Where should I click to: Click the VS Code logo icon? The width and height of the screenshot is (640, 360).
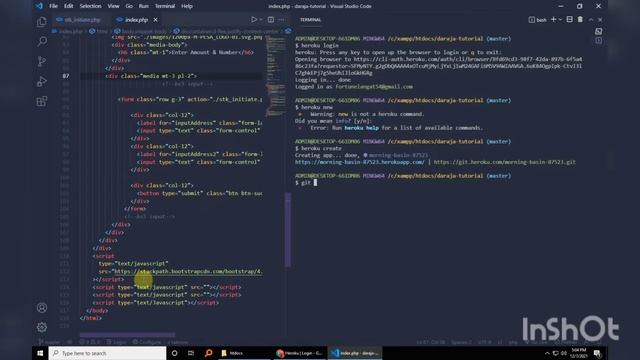pyautogui.click(x=39, y=6)
